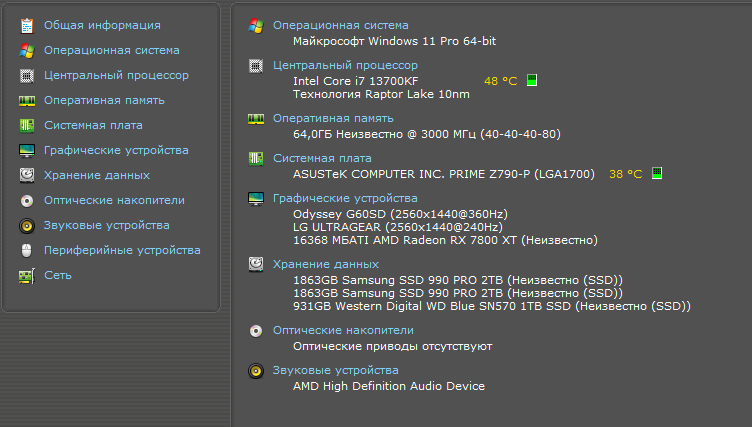The height and width of the screenshot is (427, 752).
Task: Click the CPU chip icon in sidebar
Action: click(27, 75)
